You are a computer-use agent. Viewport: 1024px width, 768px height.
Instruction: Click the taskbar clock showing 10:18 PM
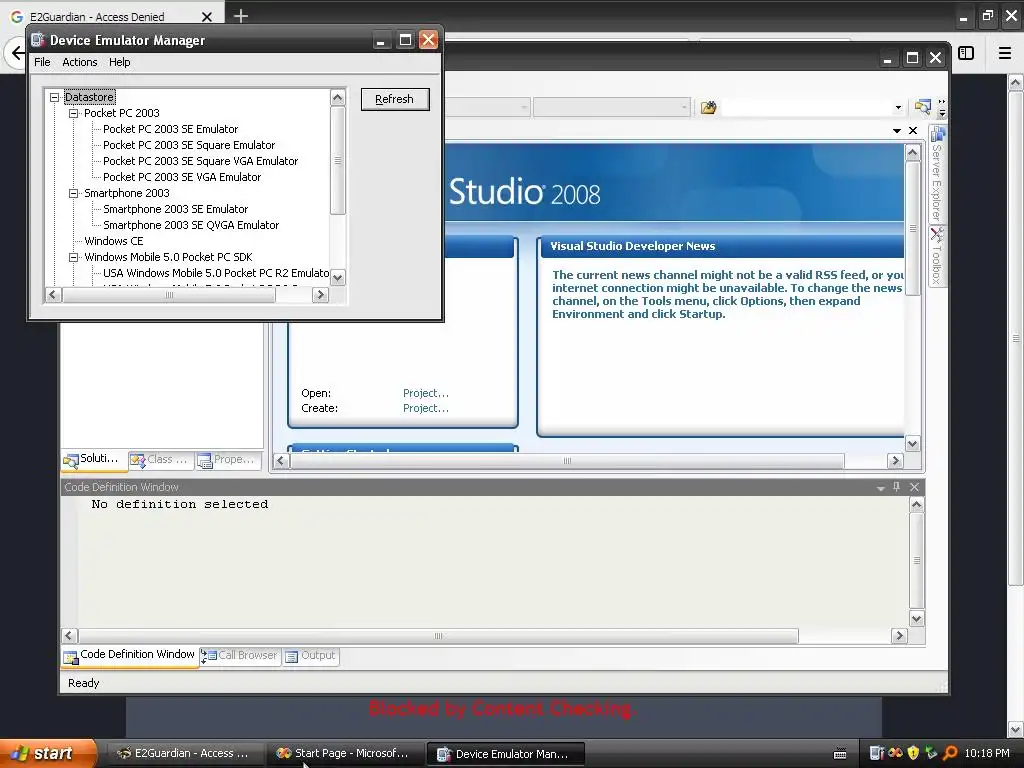point(987,754)
